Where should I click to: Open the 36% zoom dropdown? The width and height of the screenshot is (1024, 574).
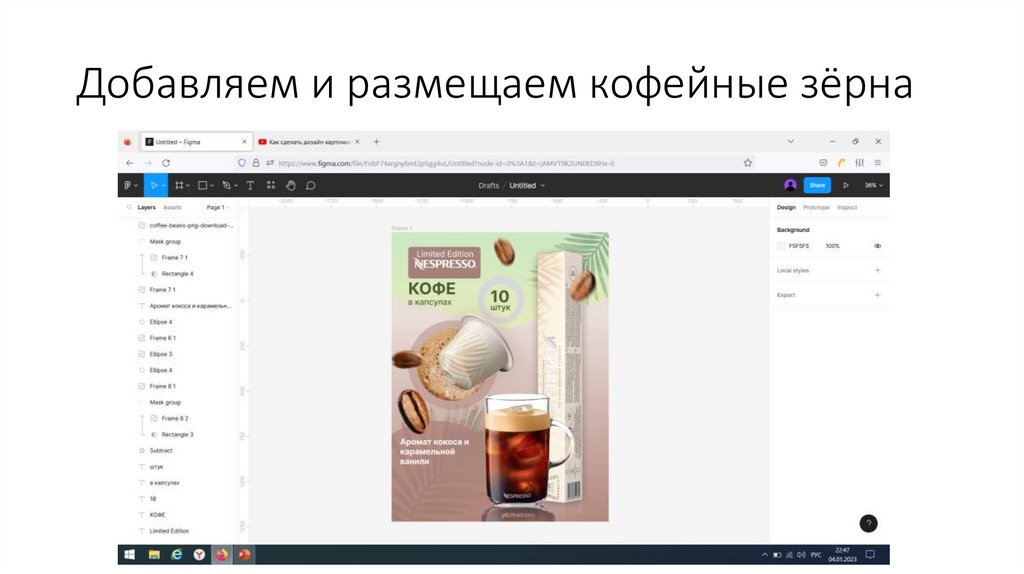click(x=873, y=185)
